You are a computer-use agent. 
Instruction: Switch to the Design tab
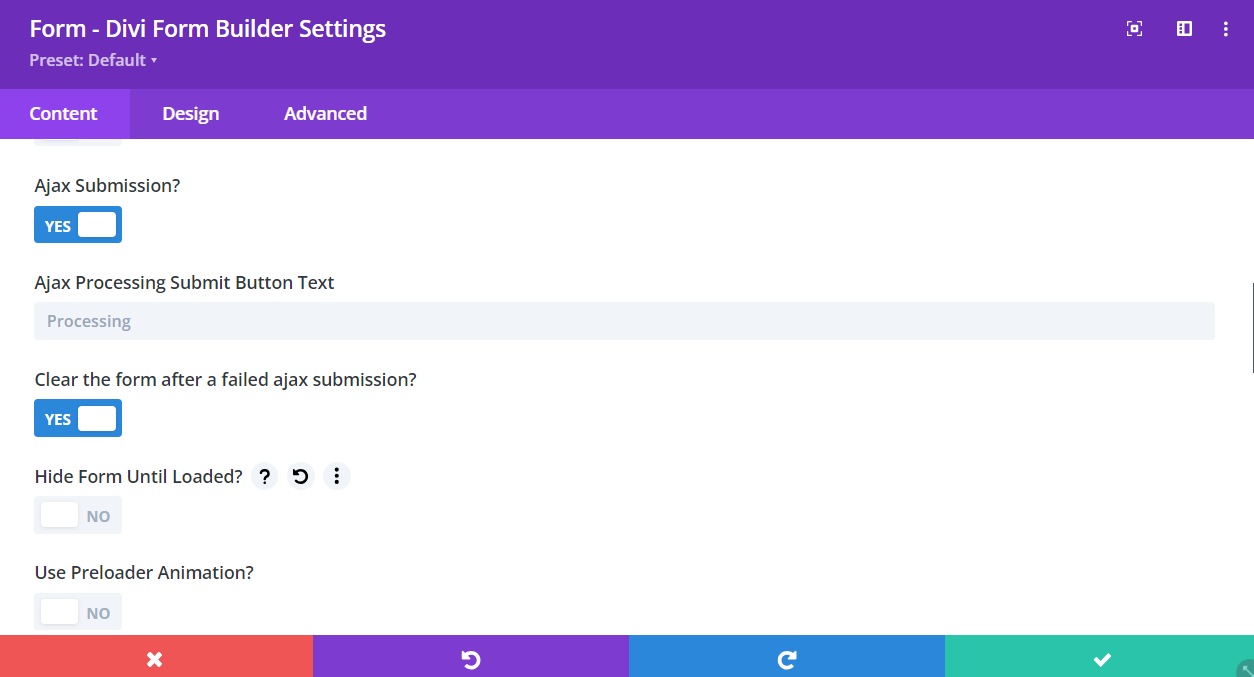[190, 113]
